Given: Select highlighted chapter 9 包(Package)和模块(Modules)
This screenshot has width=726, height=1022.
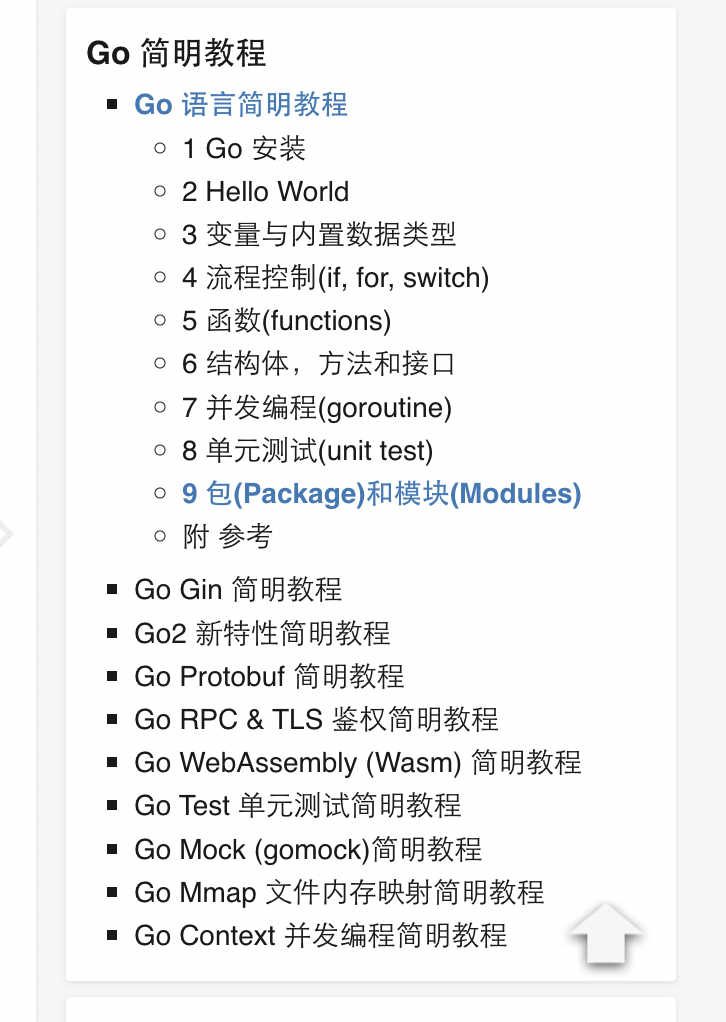Looking at the screenshot, I should 381,494.
